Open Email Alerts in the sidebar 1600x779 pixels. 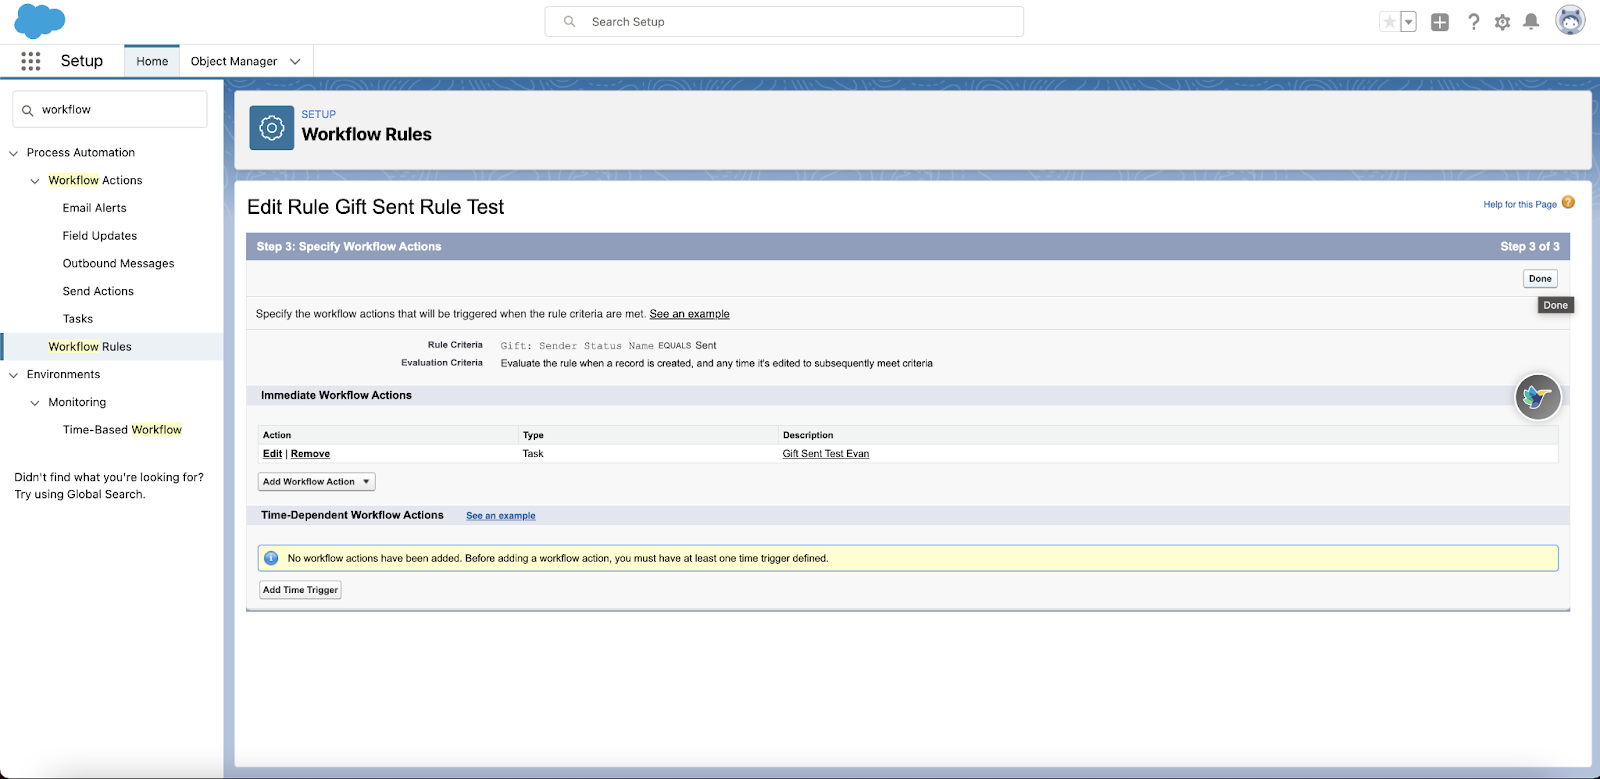point(95,208)
